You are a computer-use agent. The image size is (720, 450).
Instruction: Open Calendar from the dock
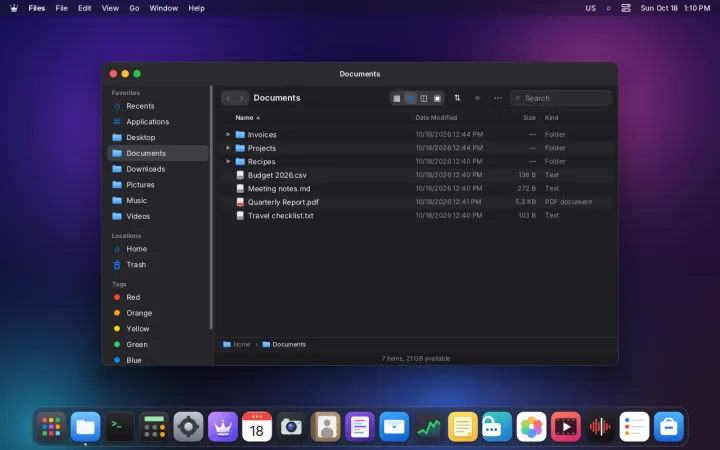257,427
